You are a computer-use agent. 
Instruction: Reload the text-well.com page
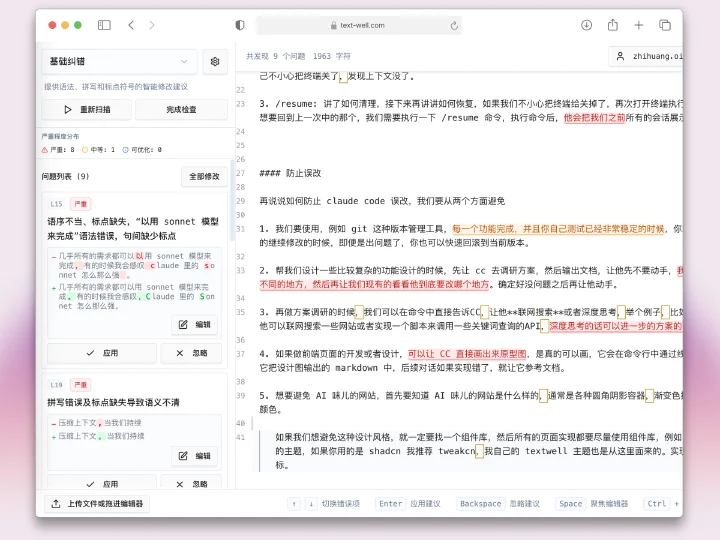point(454,25)
